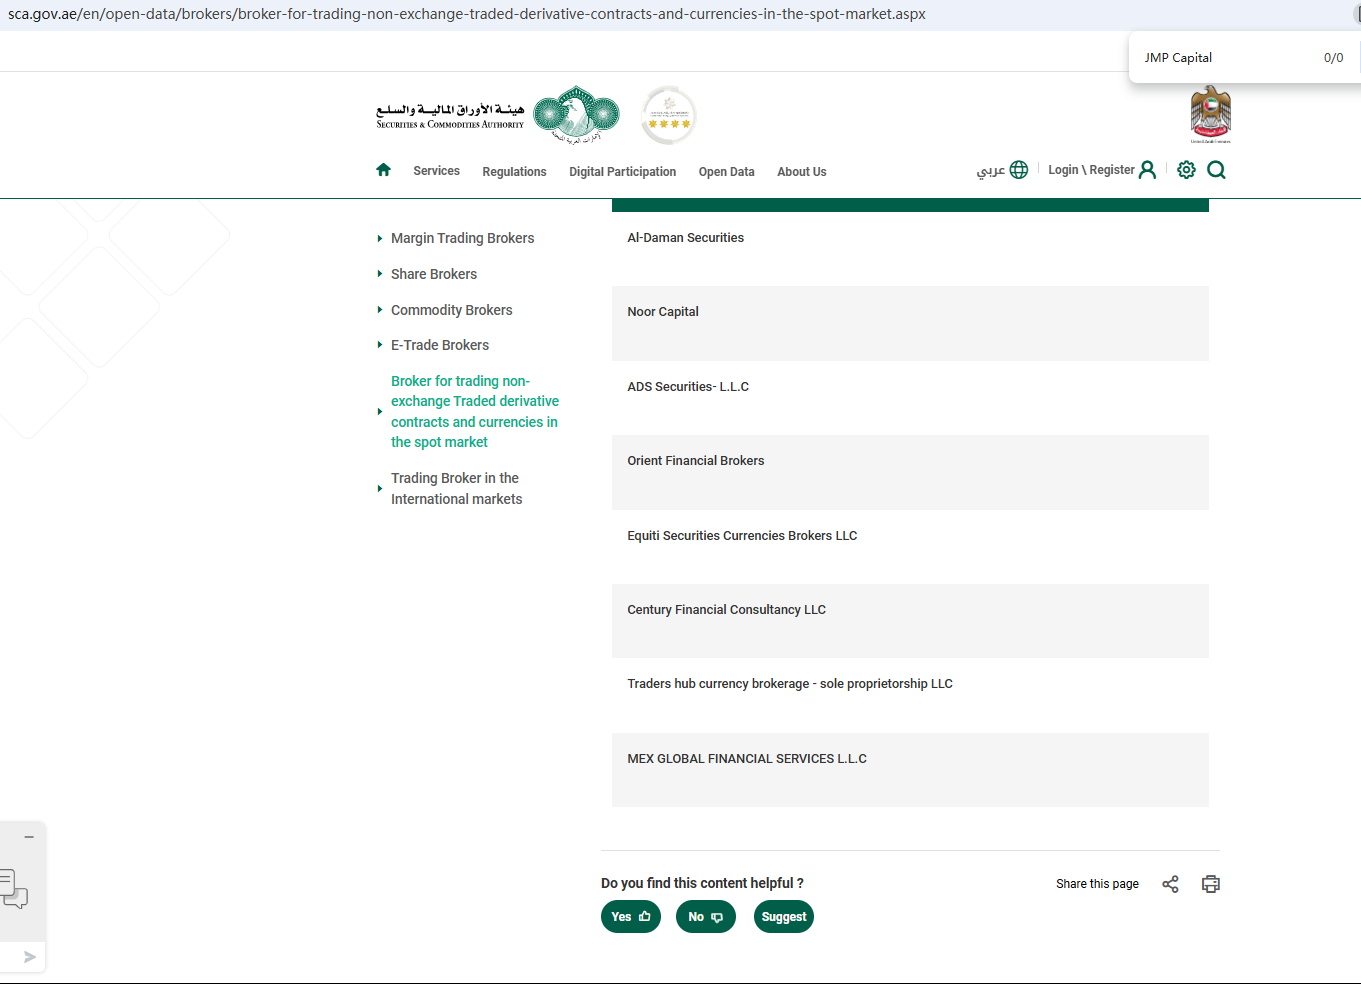Click Century Financial Consultancy LLC row
The image size is (1361, 984).
click(910, 621)
